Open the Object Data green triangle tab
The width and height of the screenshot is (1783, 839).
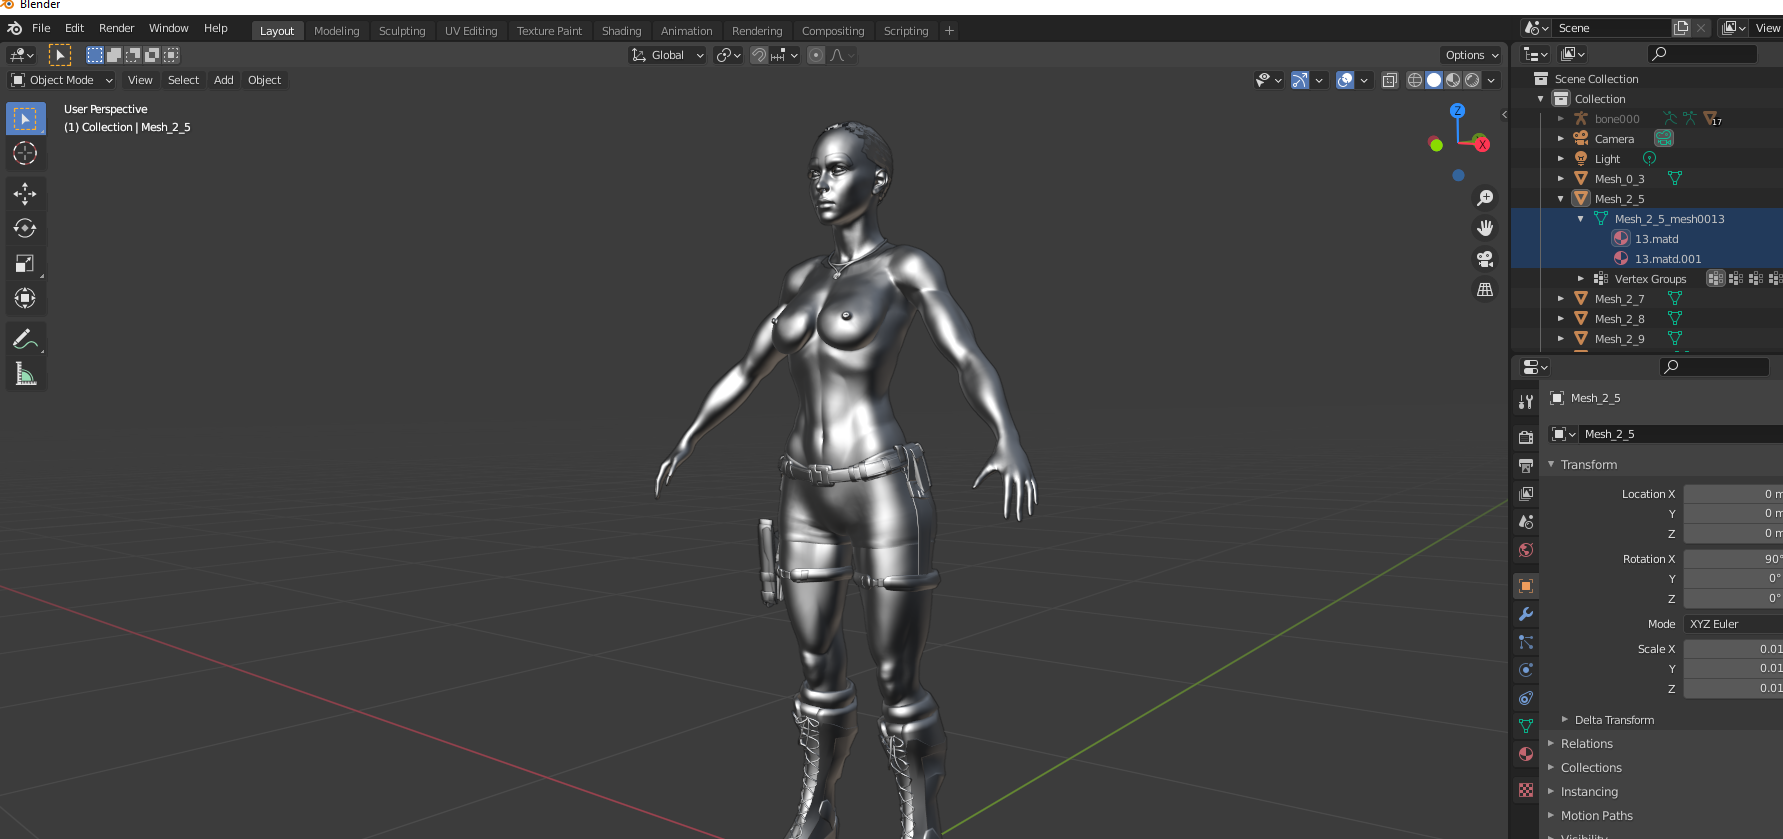pos(1526,726)
